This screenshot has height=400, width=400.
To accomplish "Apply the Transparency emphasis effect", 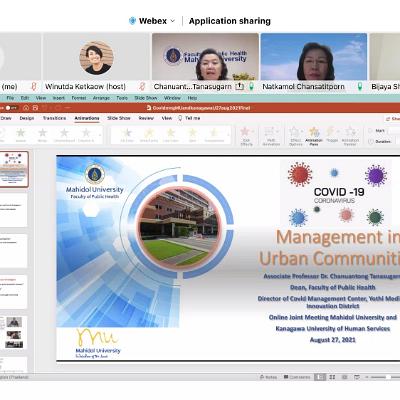I will [x=214, y=135].
